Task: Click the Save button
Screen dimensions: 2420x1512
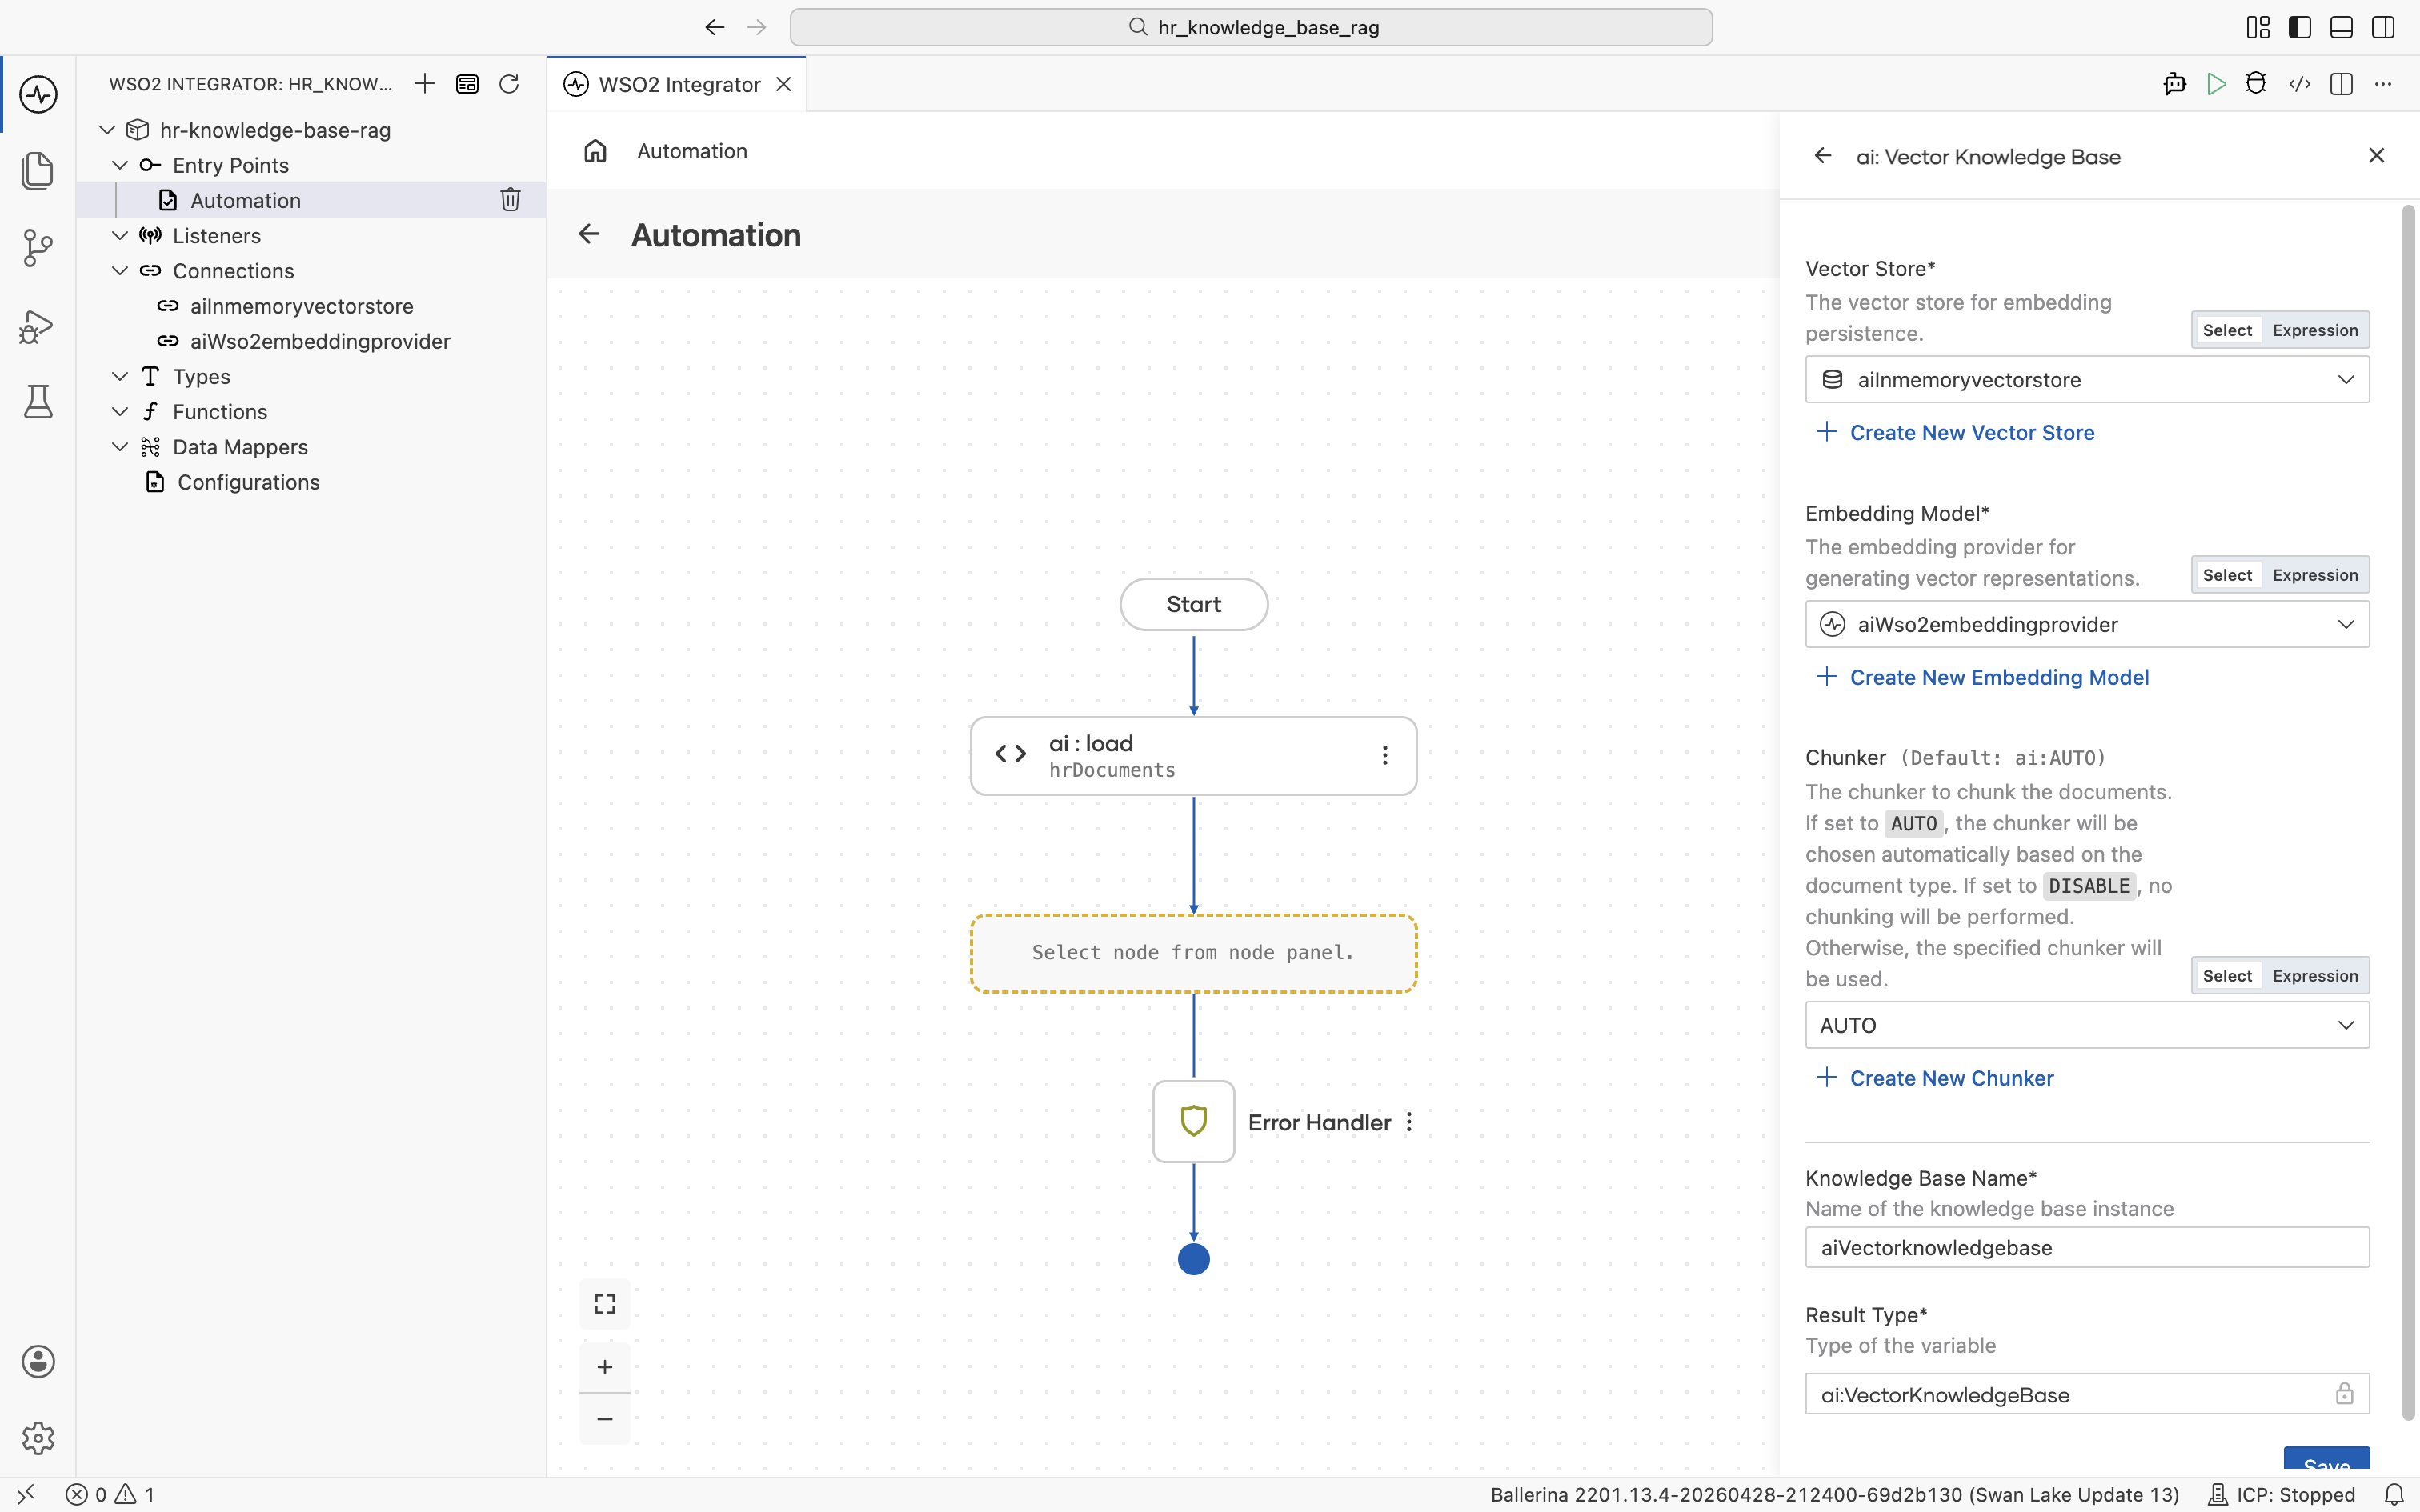Action: click(2326, 1459)
